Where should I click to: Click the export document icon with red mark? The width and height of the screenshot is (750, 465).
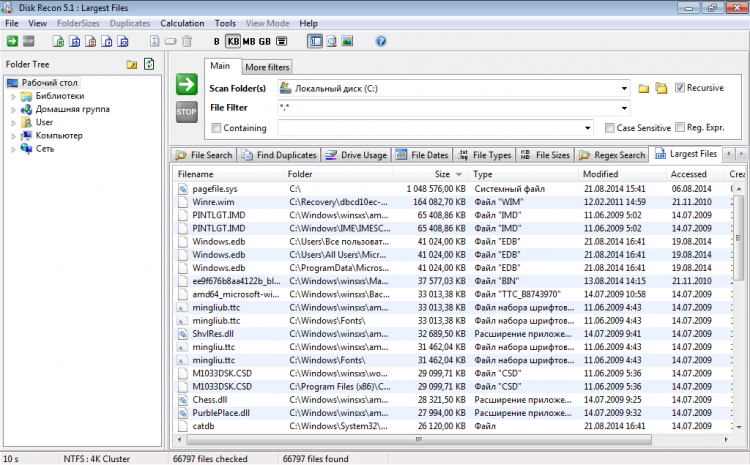pyautogui.click(x=91, y=41)
